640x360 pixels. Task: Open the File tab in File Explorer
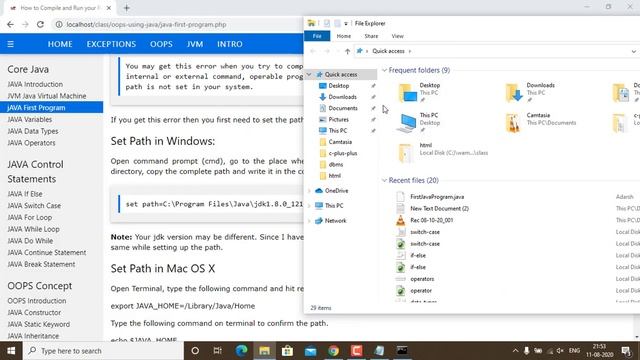[317, 36]
